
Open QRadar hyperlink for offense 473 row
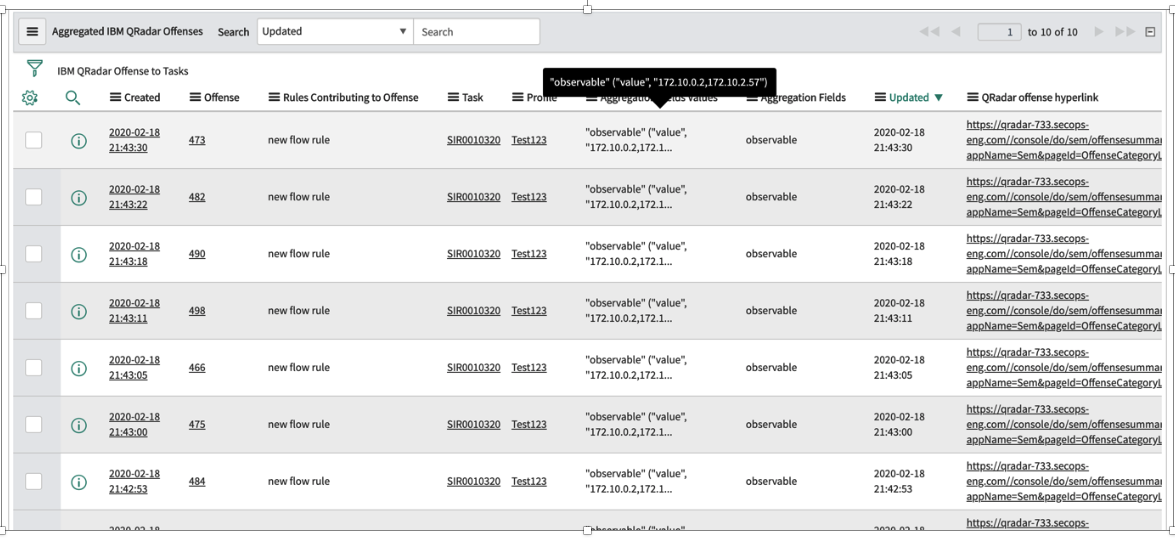[x=1064, y=140]
